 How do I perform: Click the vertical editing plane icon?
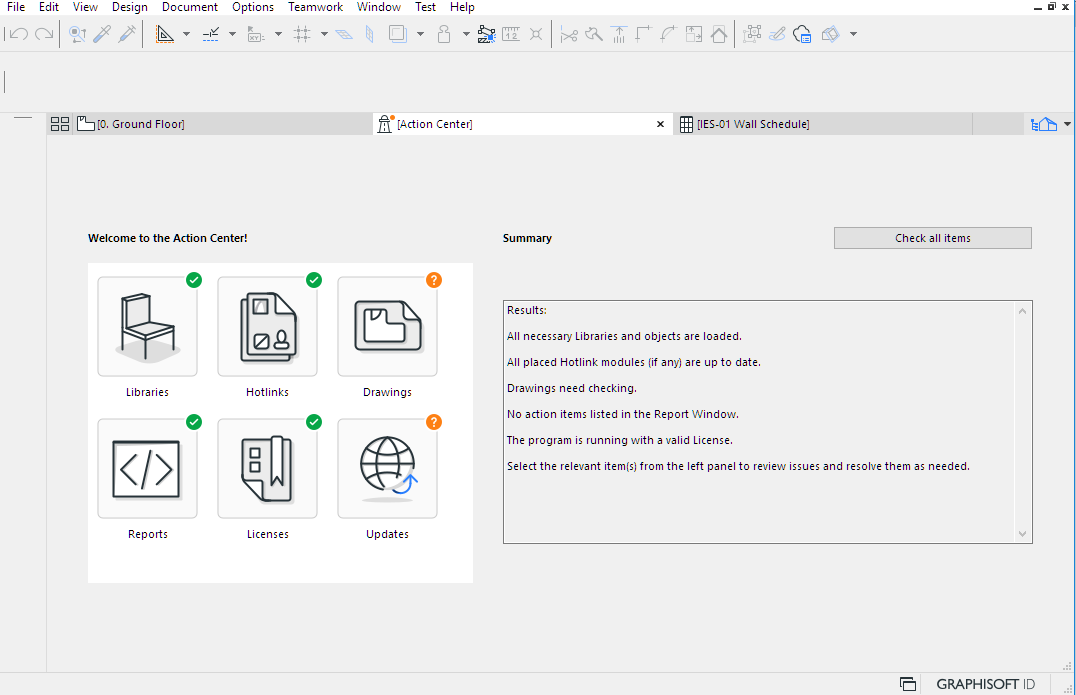click(x=370, y=34)
